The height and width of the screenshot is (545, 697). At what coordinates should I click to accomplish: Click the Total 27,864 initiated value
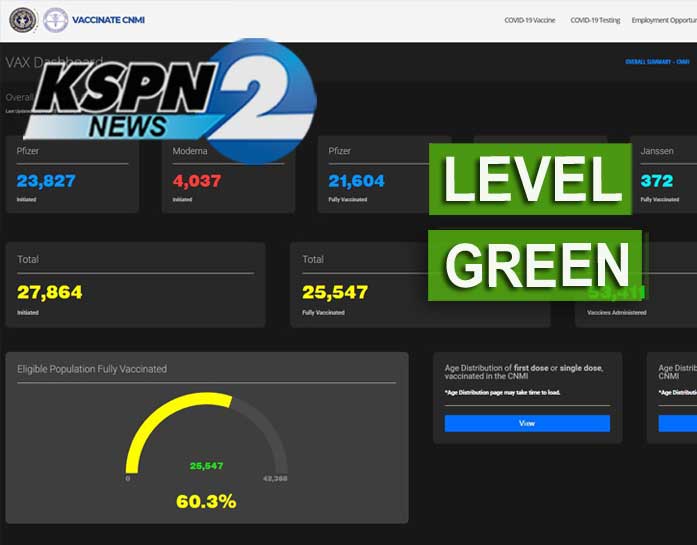pos(50,292)
